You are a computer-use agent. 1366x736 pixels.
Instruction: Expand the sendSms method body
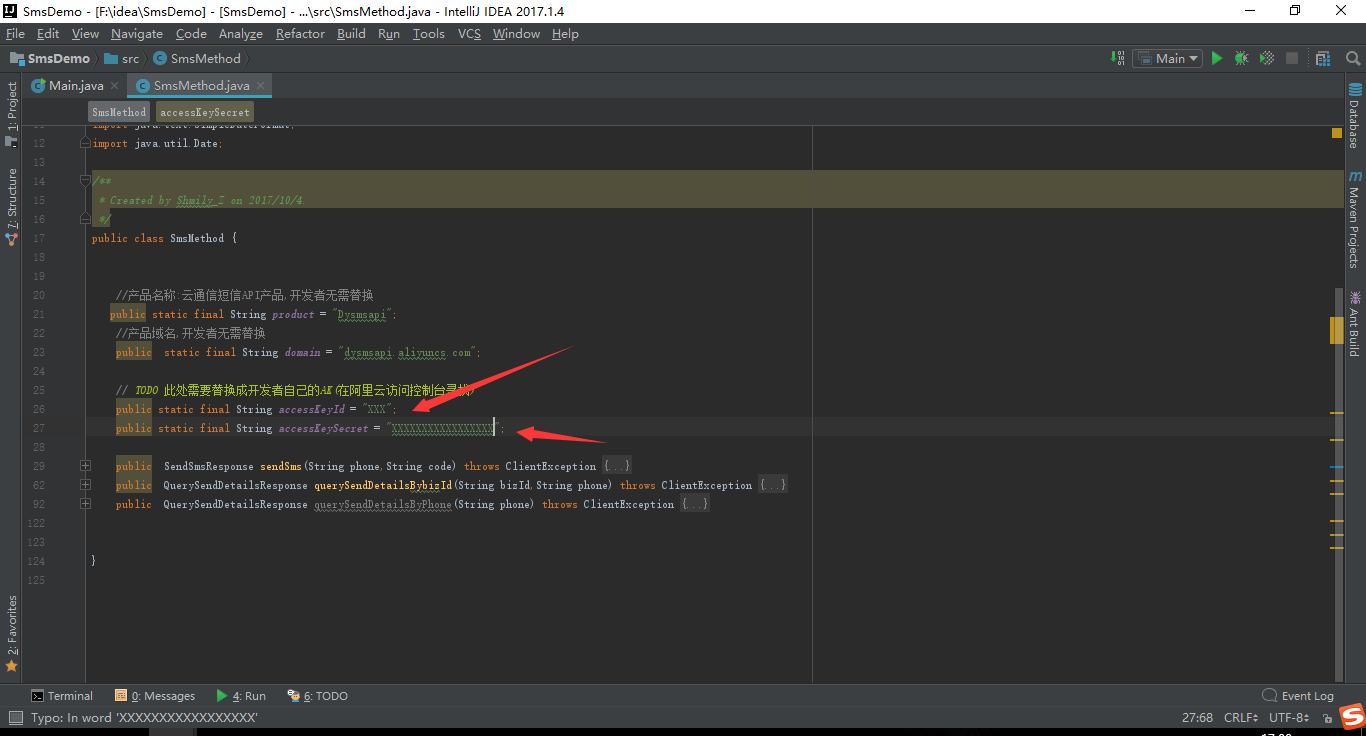point(85,465)
